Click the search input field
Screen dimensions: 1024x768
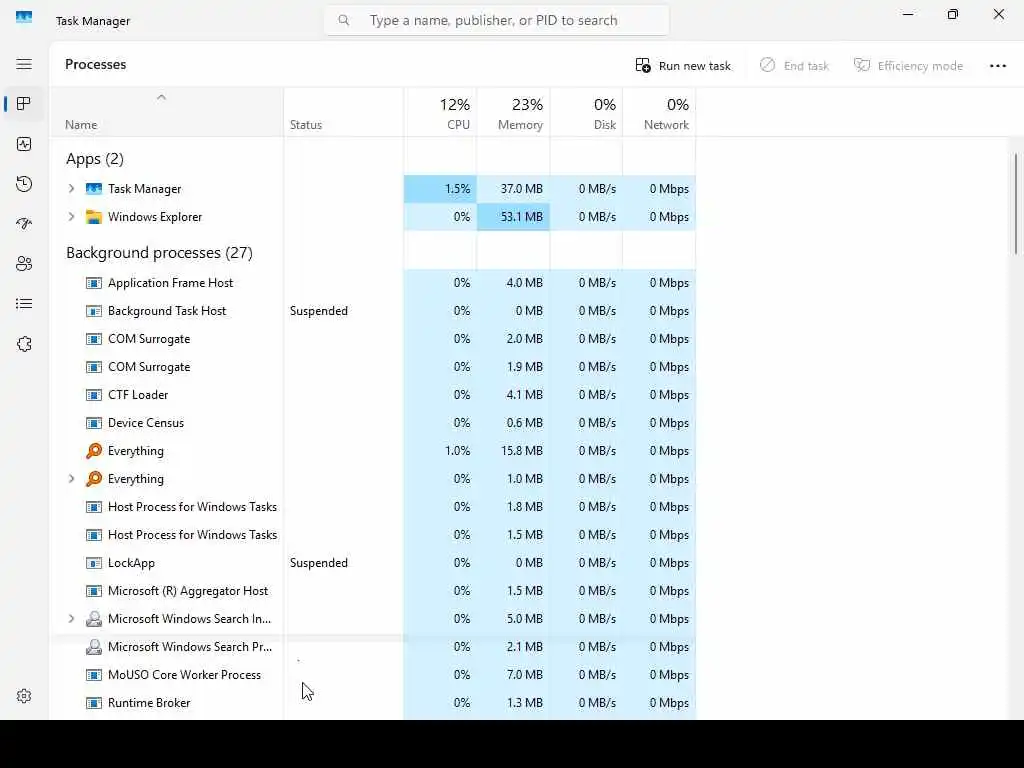tap(496, 20)
